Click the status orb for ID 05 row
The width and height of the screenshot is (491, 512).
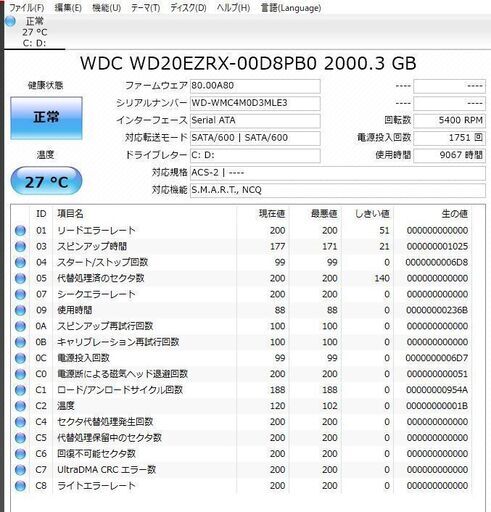[x=20, y=278]
